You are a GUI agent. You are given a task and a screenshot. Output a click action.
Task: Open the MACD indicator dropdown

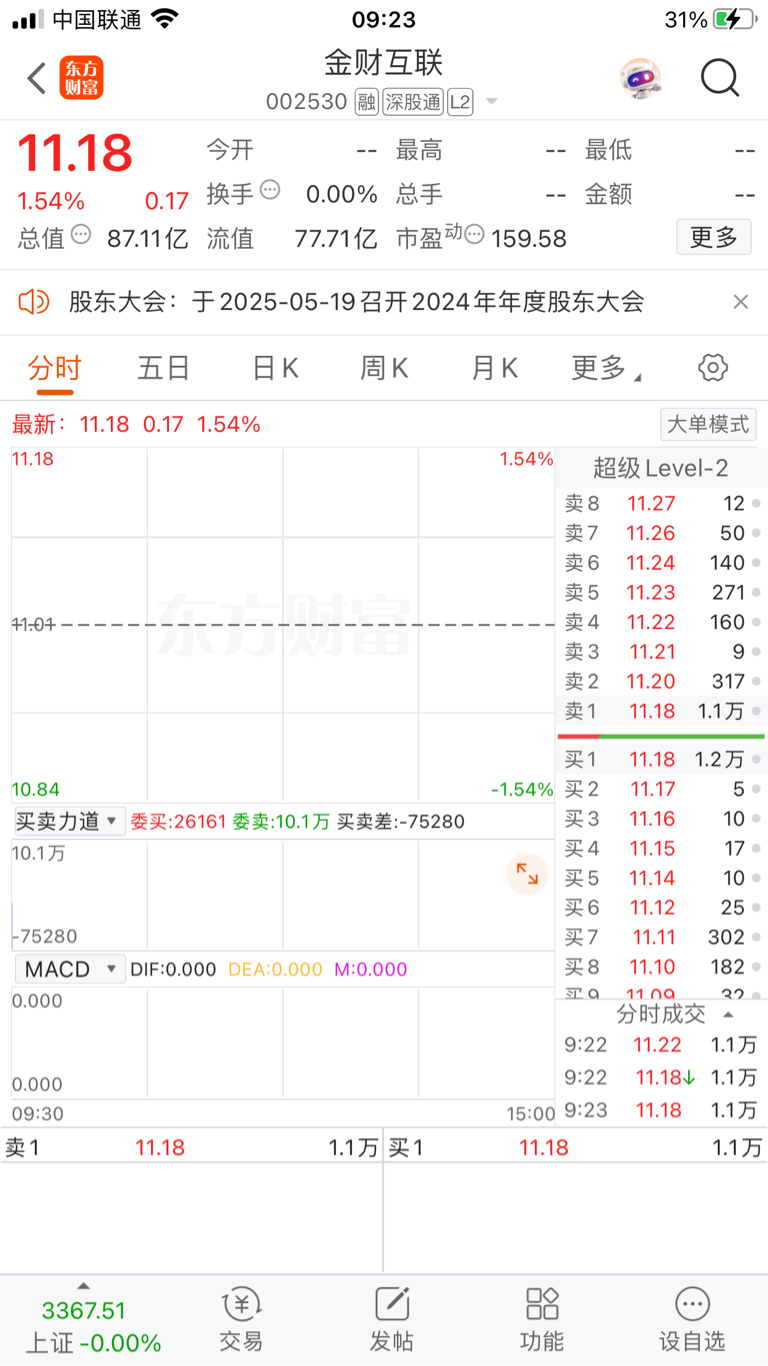(x=68, y=969)
